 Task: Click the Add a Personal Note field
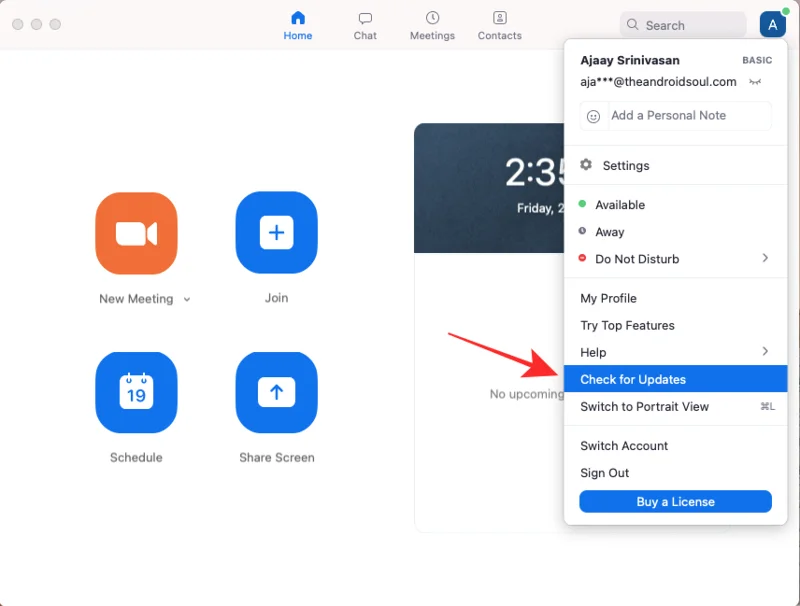pos(675,116)
